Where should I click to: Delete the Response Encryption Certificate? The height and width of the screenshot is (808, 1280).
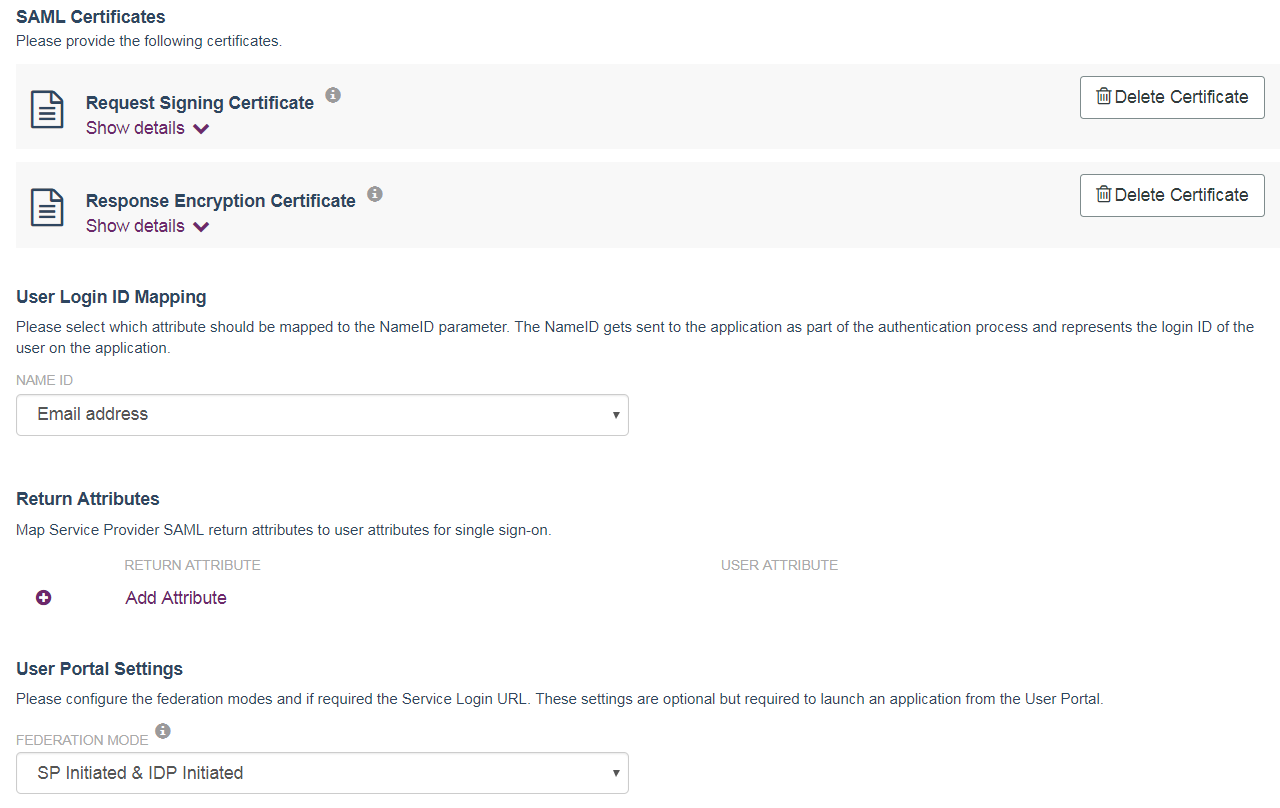tap(1172, 195)
